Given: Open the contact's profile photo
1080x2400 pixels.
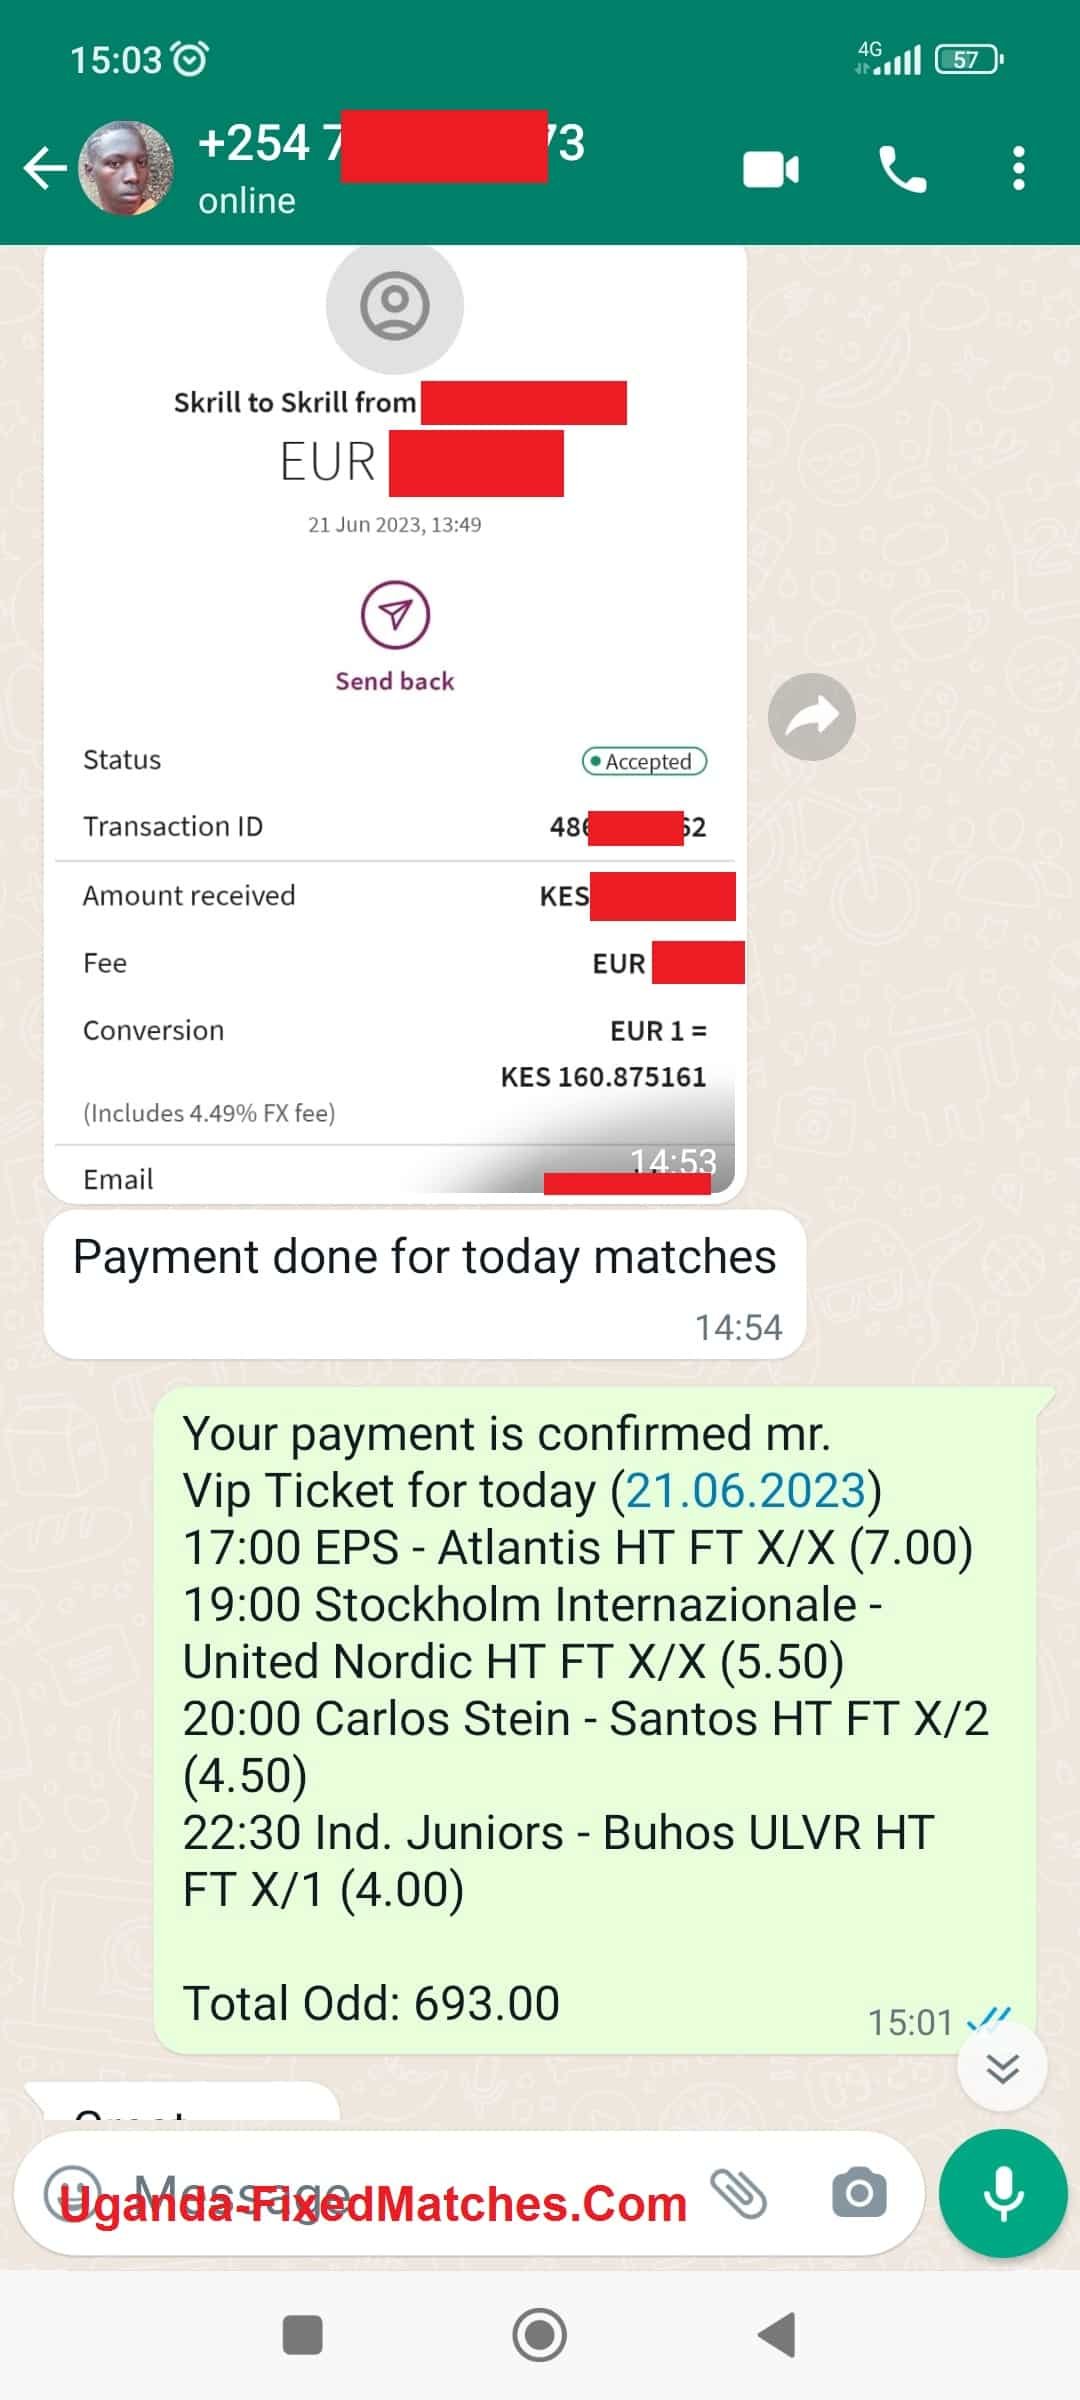Looking at the screenshot, I should click(x=126, y=168).
